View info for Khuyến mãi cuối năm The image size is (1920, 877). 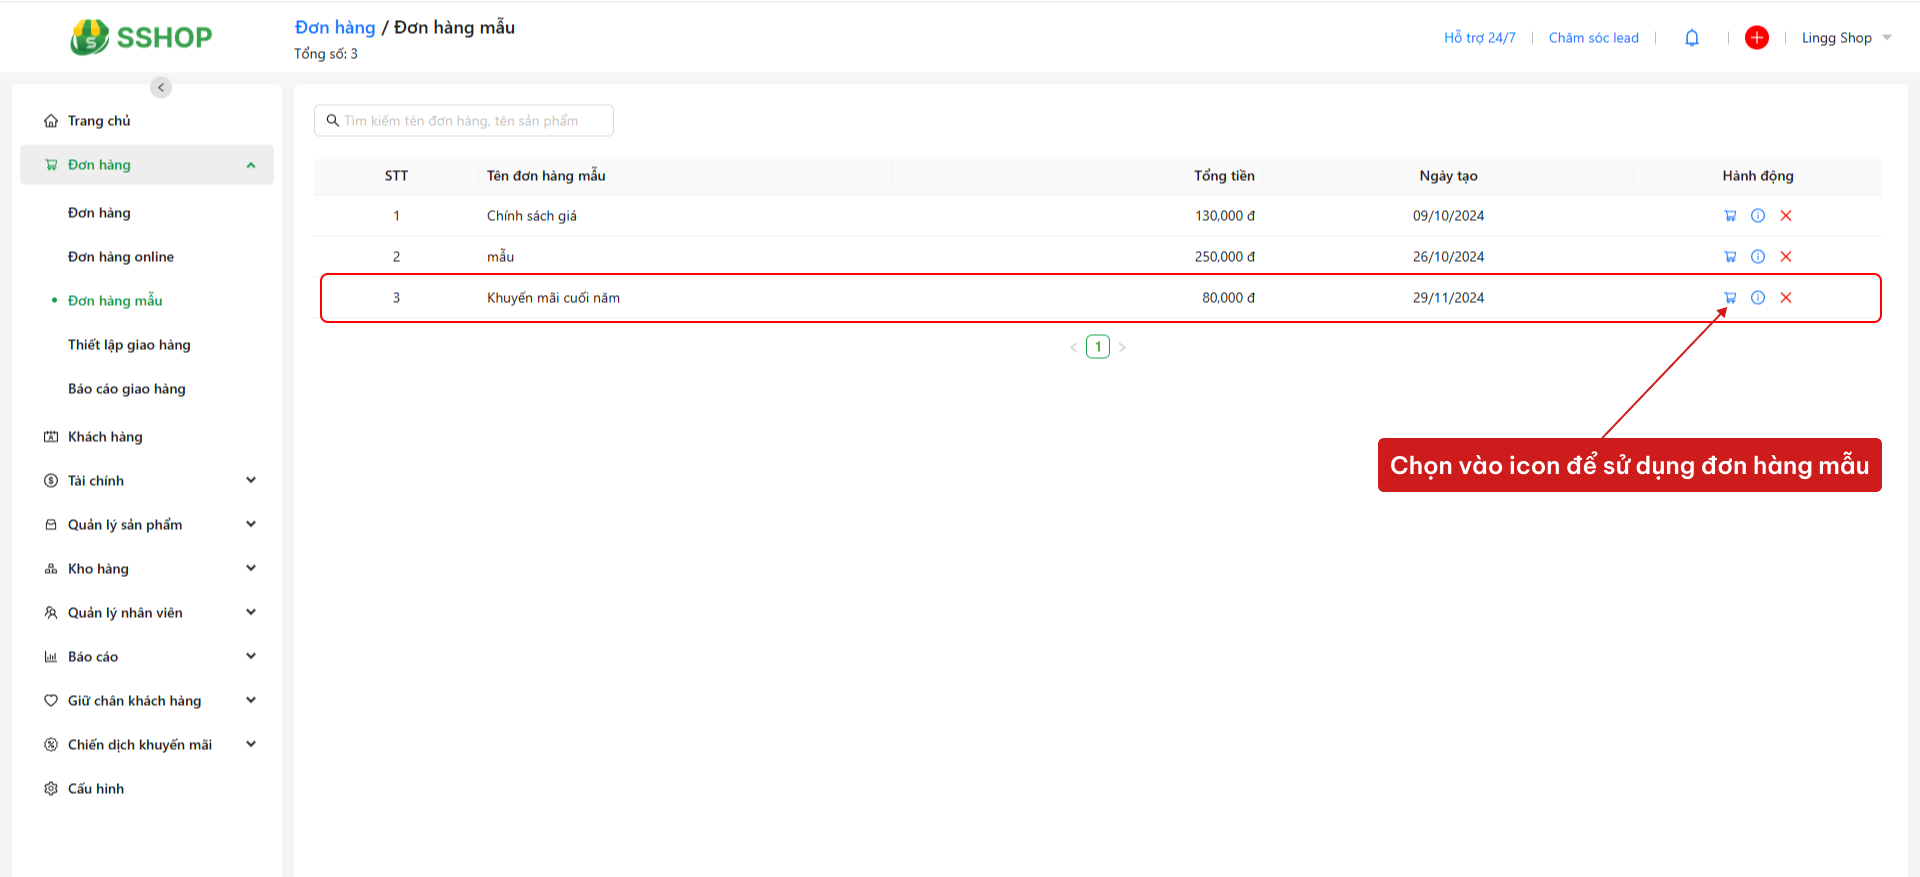[1758, 298]
